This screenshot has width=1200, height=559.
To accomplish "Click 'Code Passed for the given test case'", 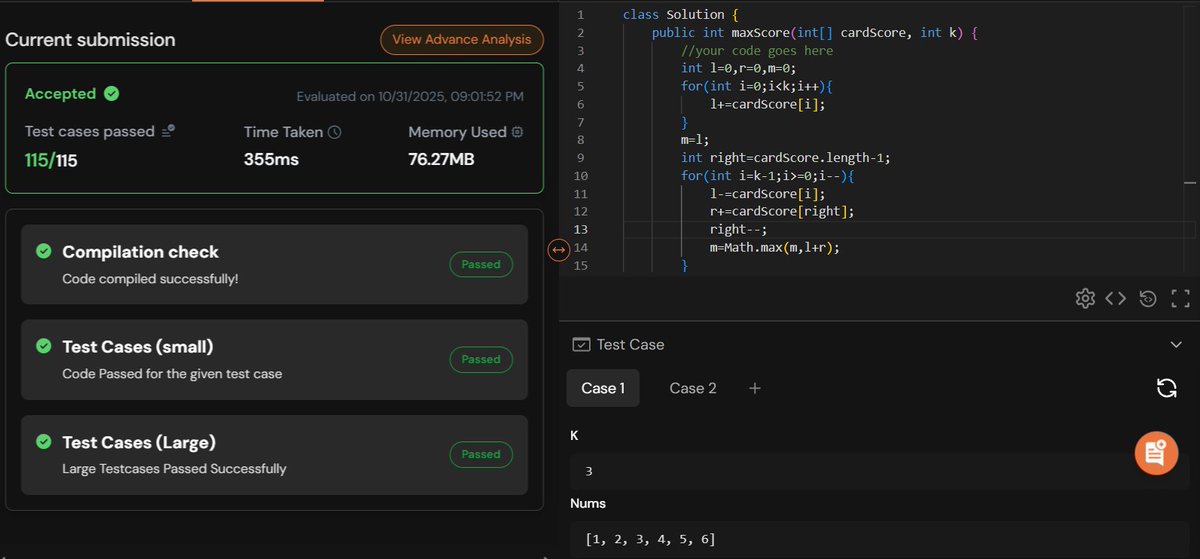I will (172, 374).
